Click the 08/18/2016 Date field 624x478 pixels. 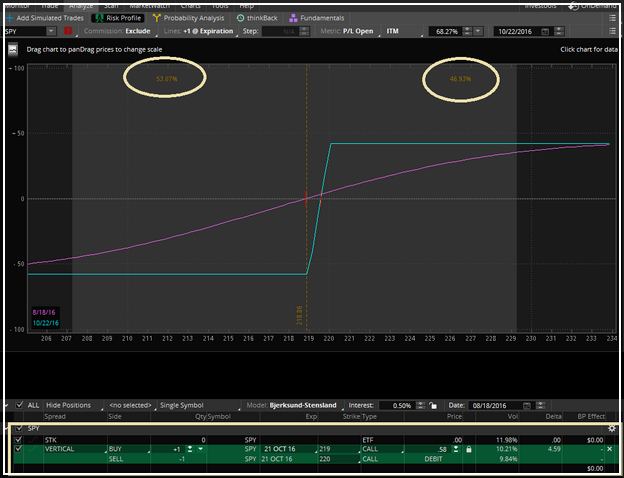[495, 406]
